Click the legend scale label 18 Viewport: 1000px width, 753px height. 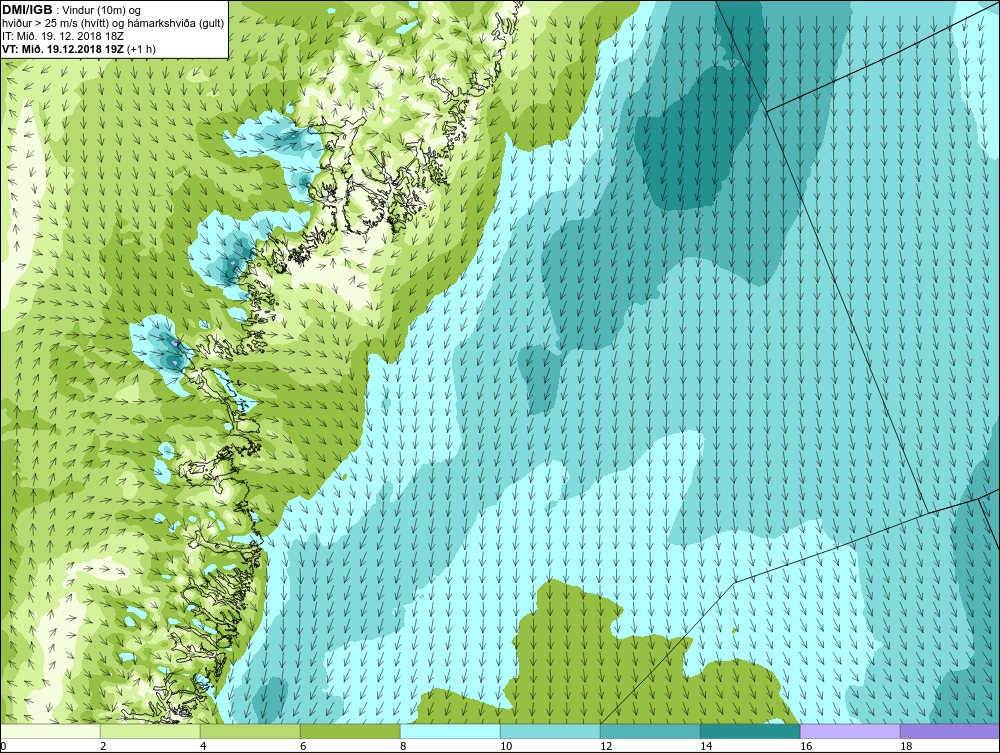[906, 746]
